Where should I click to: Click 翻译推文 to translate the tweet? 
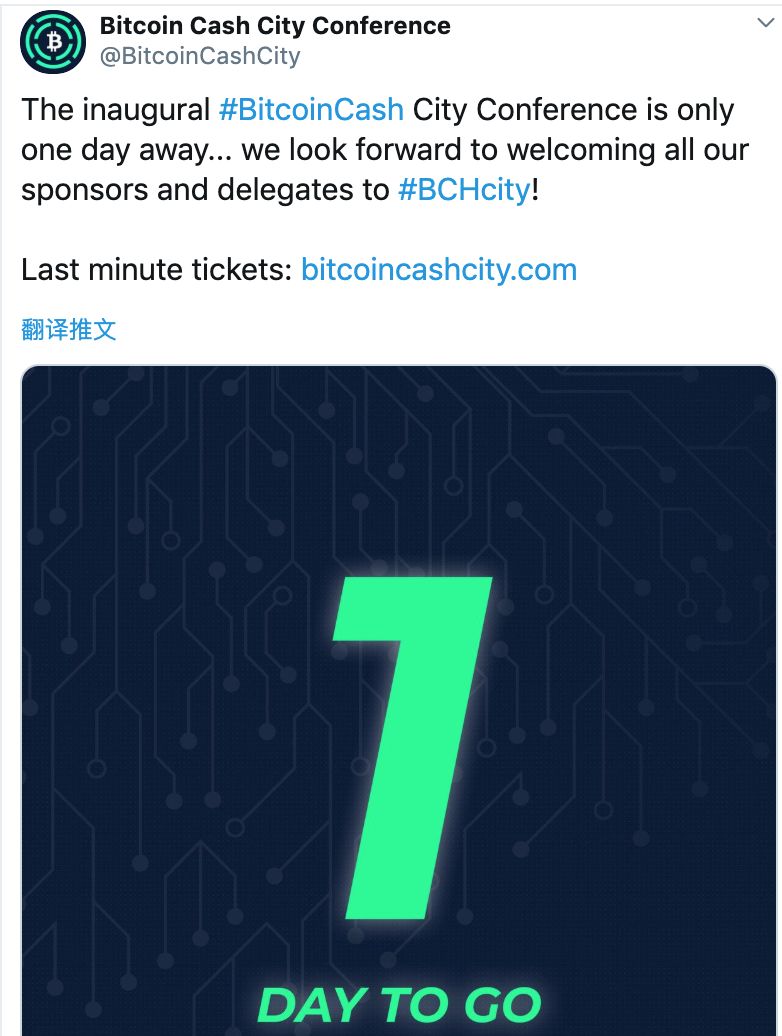(69, 329)
